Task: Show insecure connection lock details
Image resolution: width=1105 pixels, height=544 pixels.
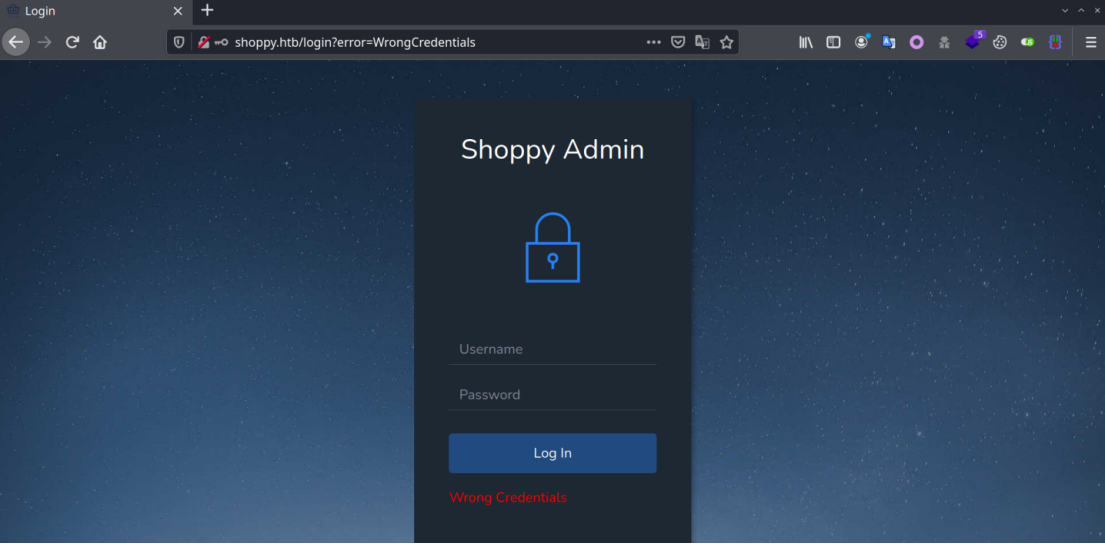Action: pyautogui.click(x=203, y=42)
